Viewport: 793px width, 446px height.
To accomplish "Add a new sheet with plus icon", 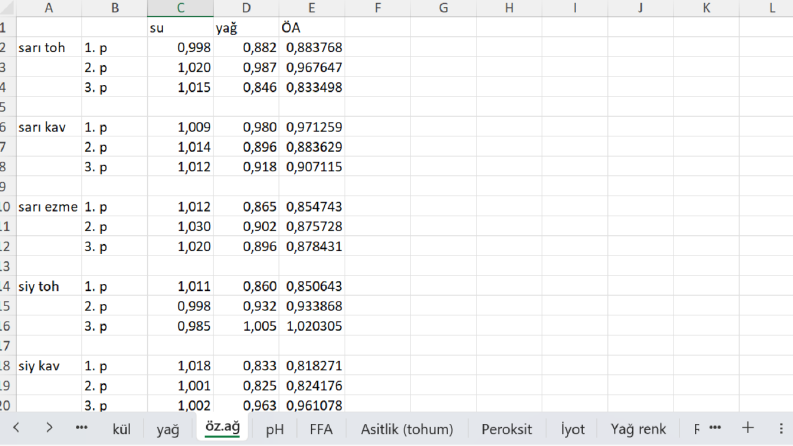I will point(747,428).
